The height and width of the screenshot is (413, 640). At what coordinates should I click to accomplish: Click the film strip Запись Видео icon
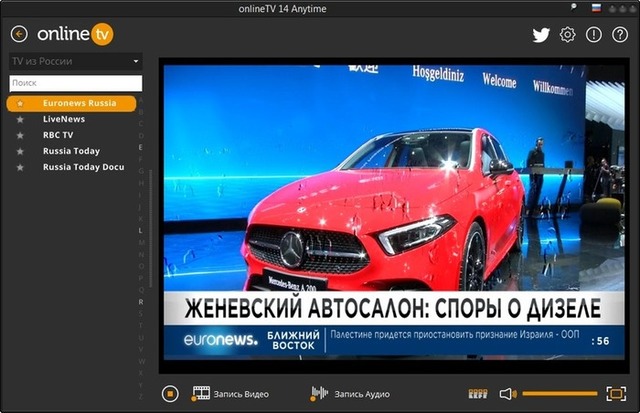pyautogui.click(x=201, y=394)
